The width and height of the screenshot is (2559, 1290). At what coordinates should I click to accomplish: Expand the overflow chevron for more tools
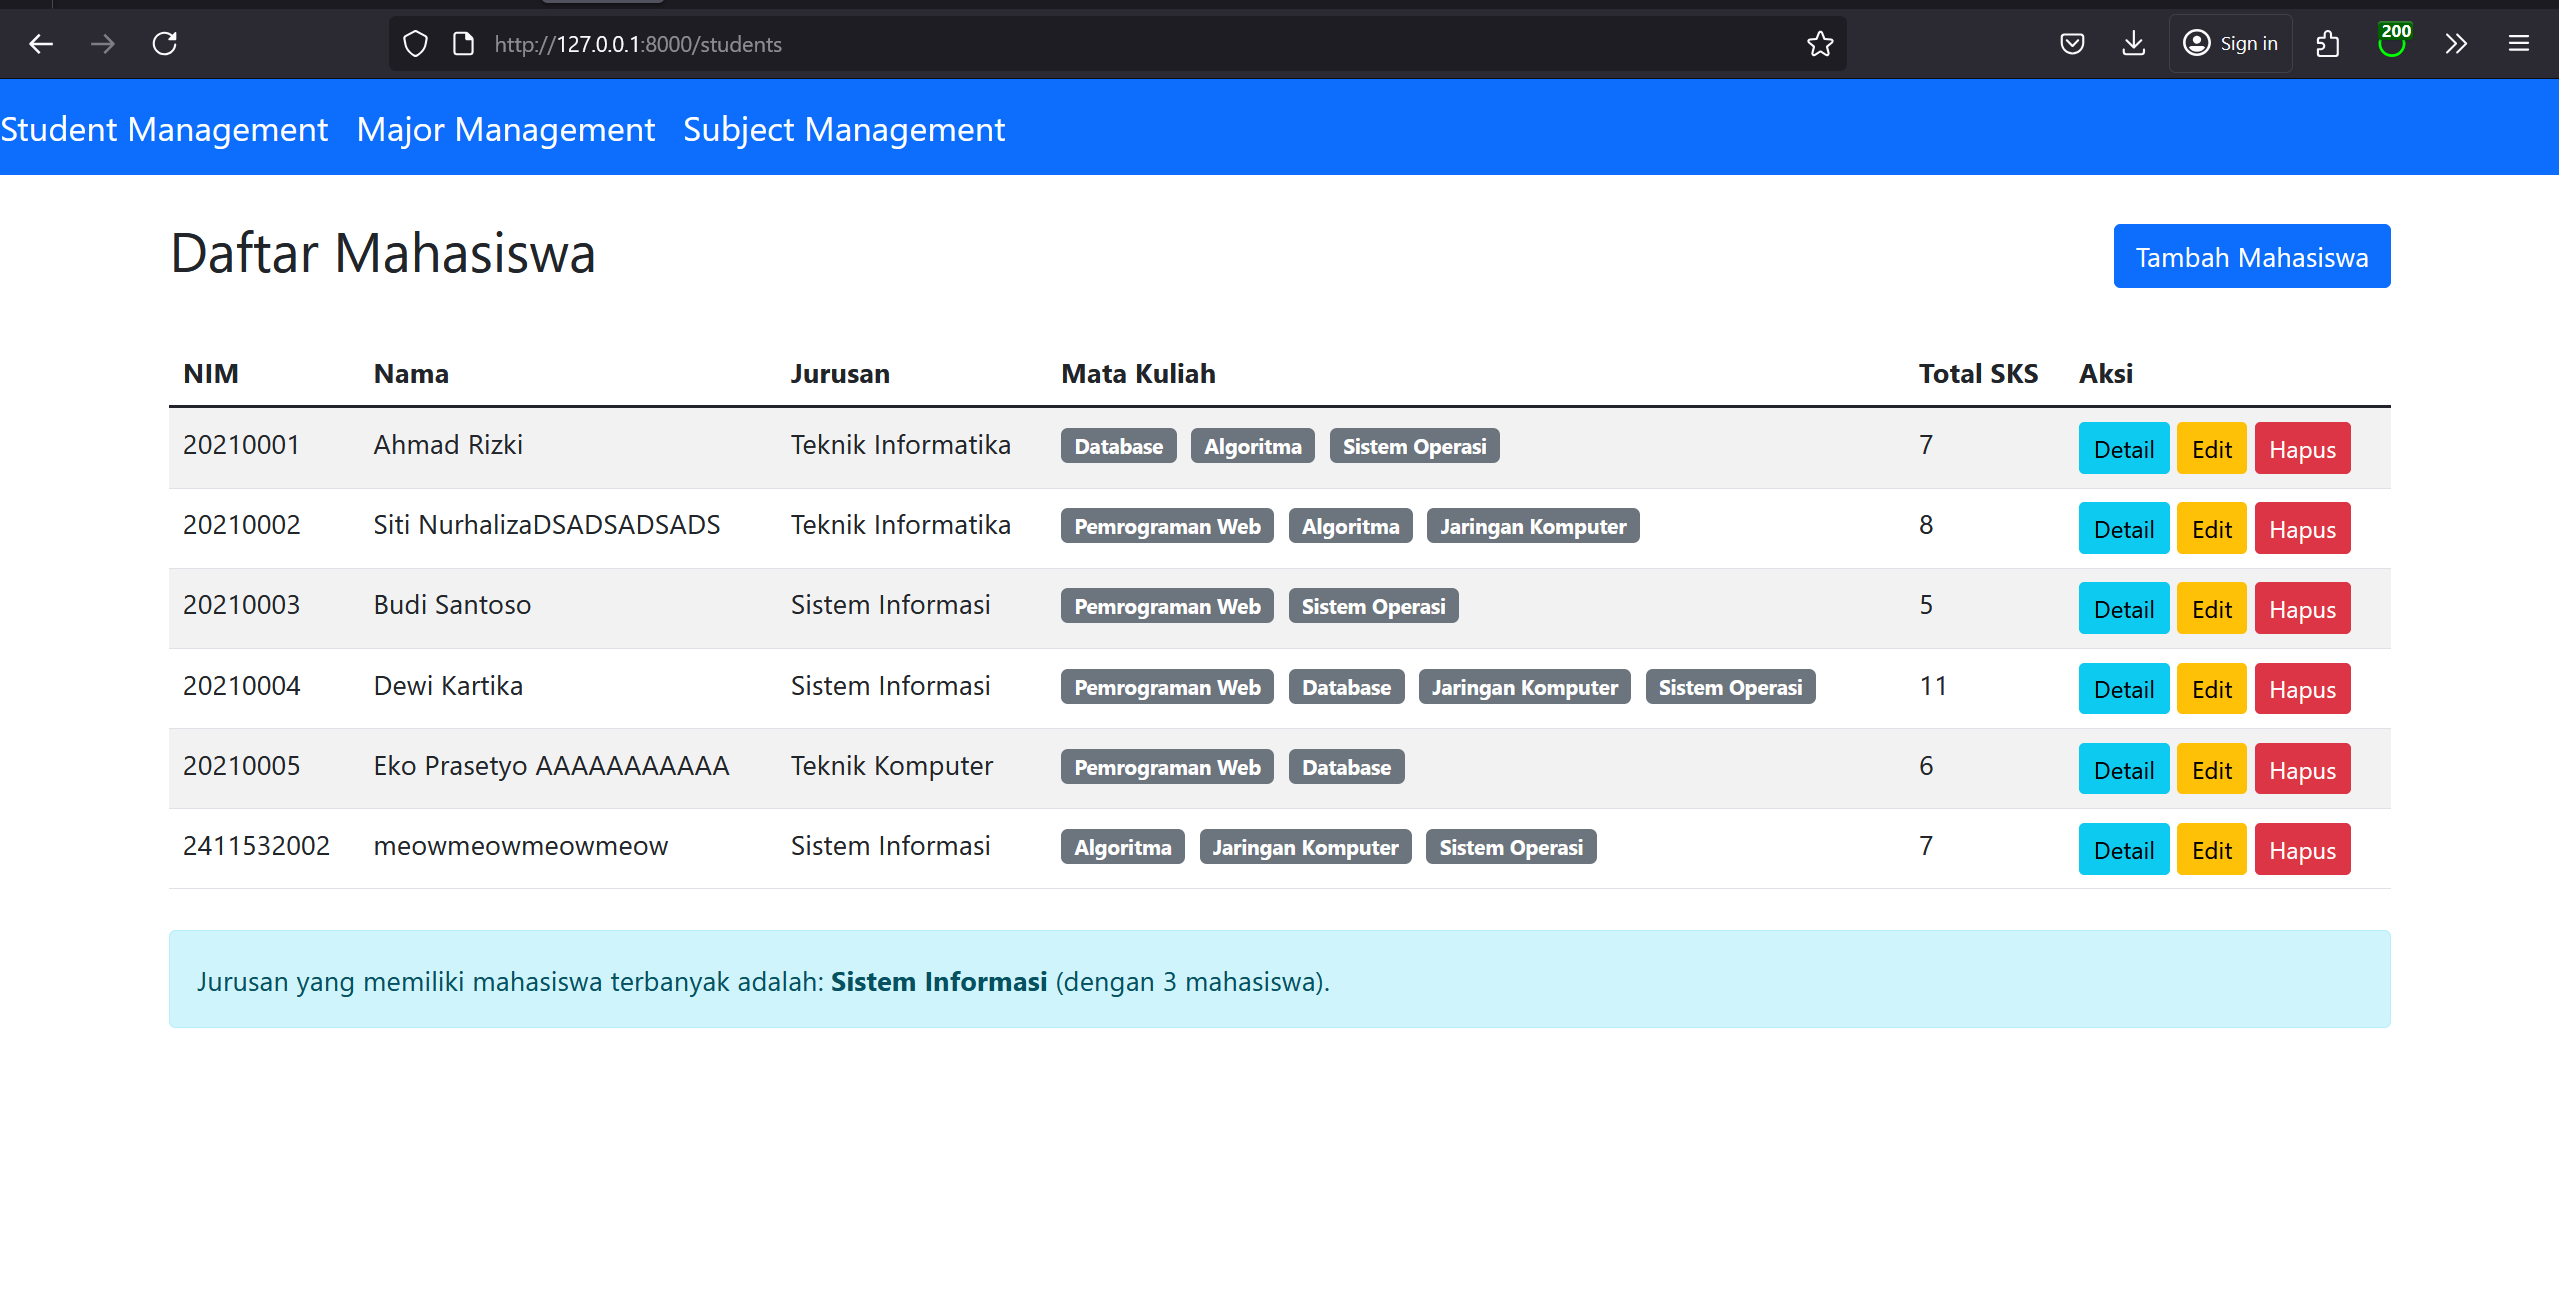2456,44
